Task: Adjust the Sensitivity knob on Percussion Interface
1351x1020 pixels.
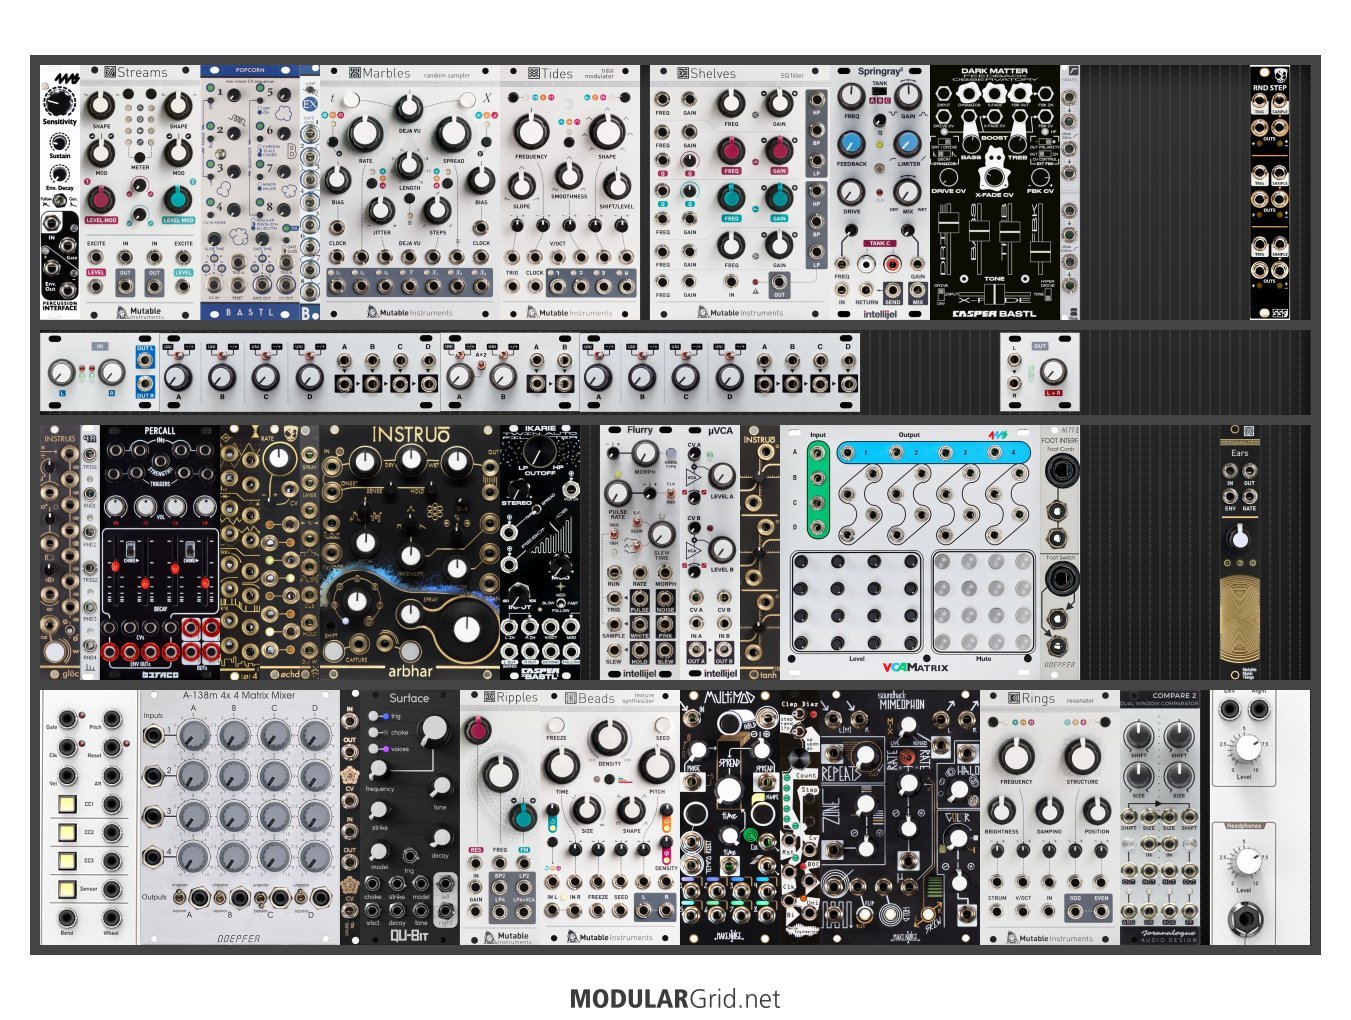Action: point(60,103)
